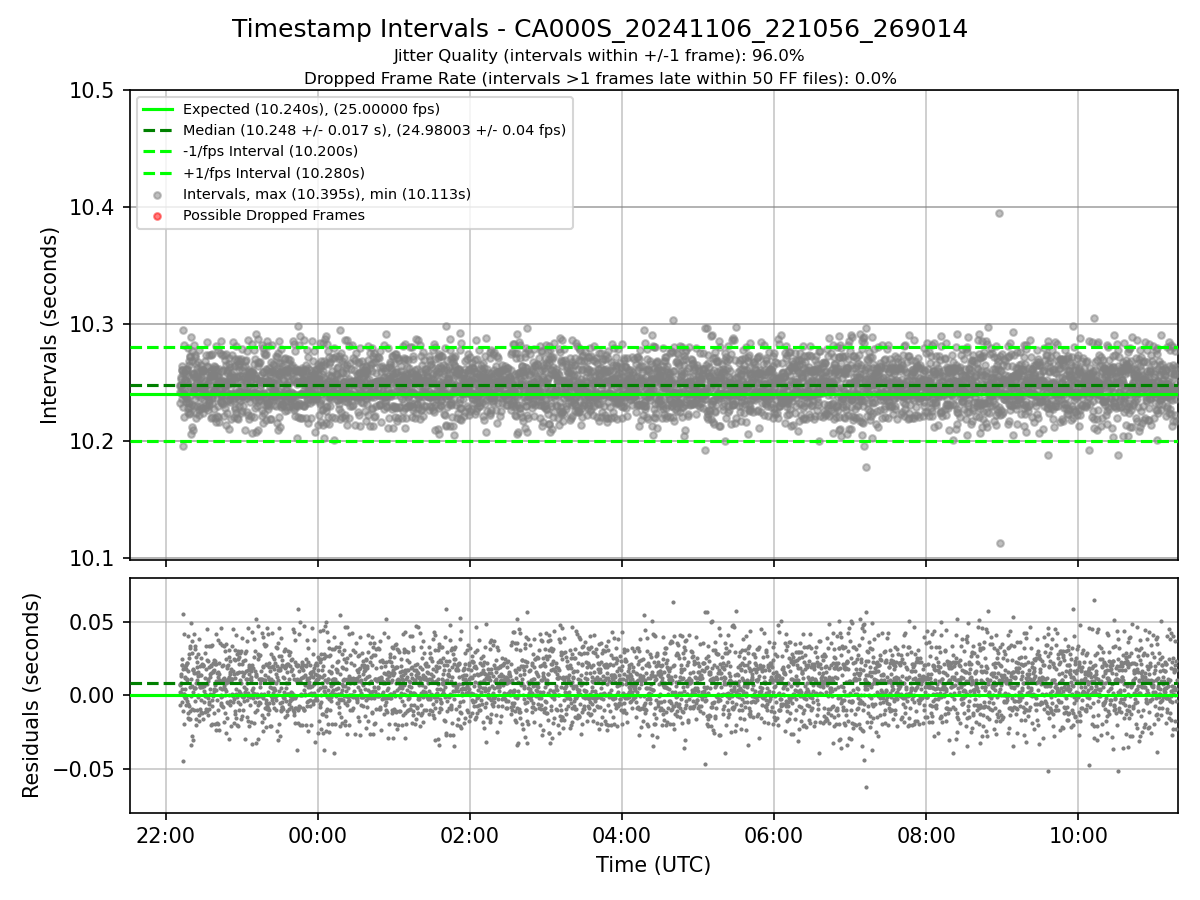This screenshot has width=1200, height=900.
Task: Click the gray Intervals legend marker
Action: (159, 194)
